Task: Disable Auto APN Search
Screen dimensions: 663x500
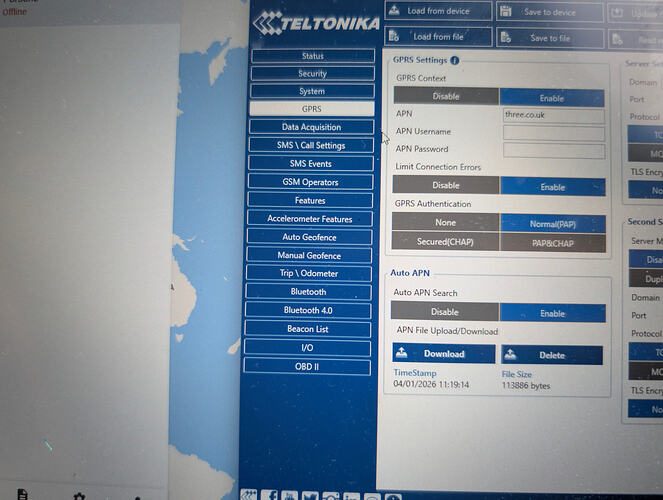Action: pyautogui.click(x=445, y=312)
